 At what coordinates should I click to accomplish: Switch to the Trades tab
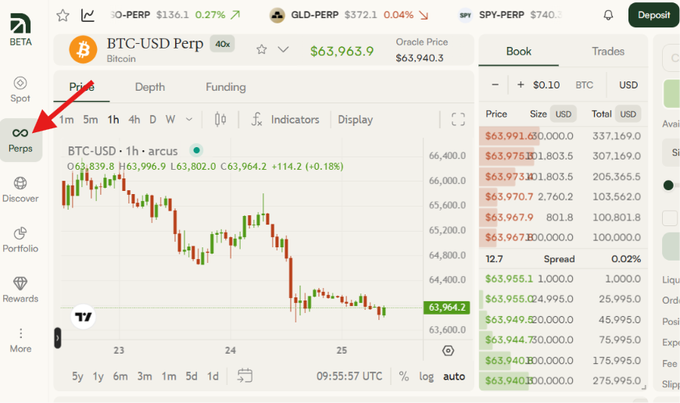[x=608, y=51]
